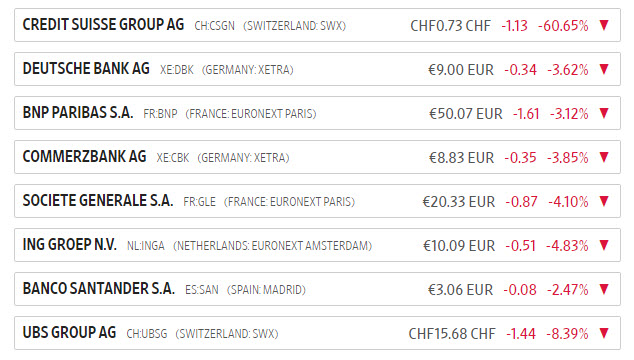
Task: Select Societe Generale S.A. company name
Action: tap(98, 201)
